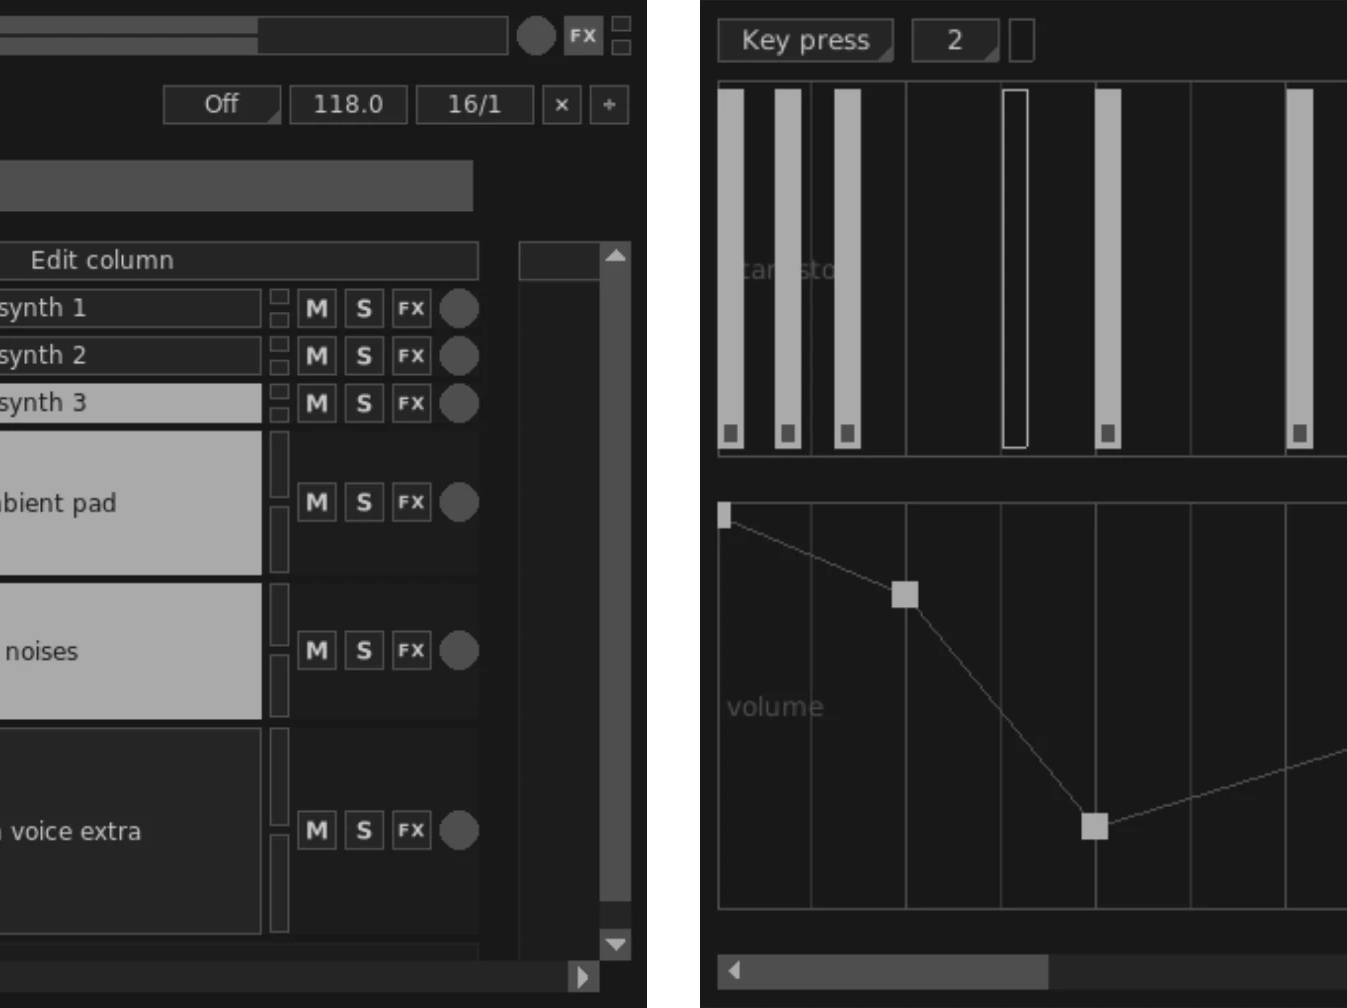
Task: Click the 118.0 tempo field
Action: click(348, 105)
